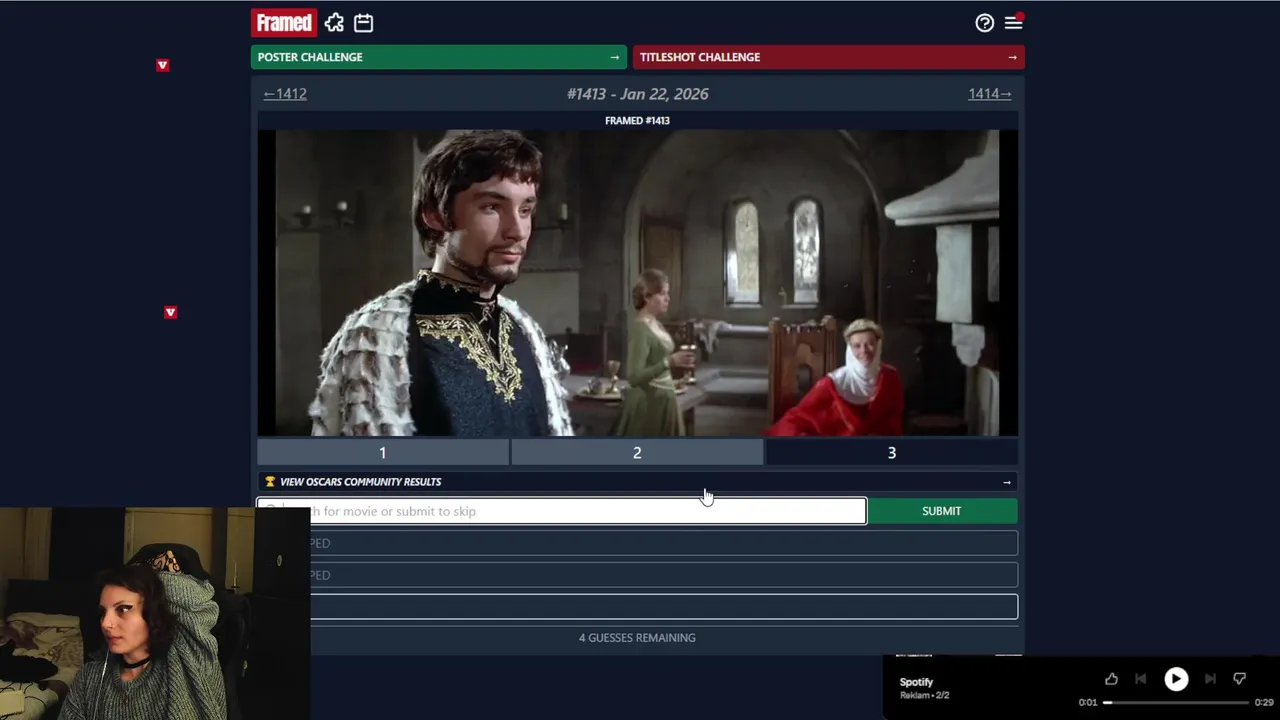This screenshot has width=1280, height=720.
Task: Open the Titleshot Challenge banner
Action: click(x=829, y=57)
